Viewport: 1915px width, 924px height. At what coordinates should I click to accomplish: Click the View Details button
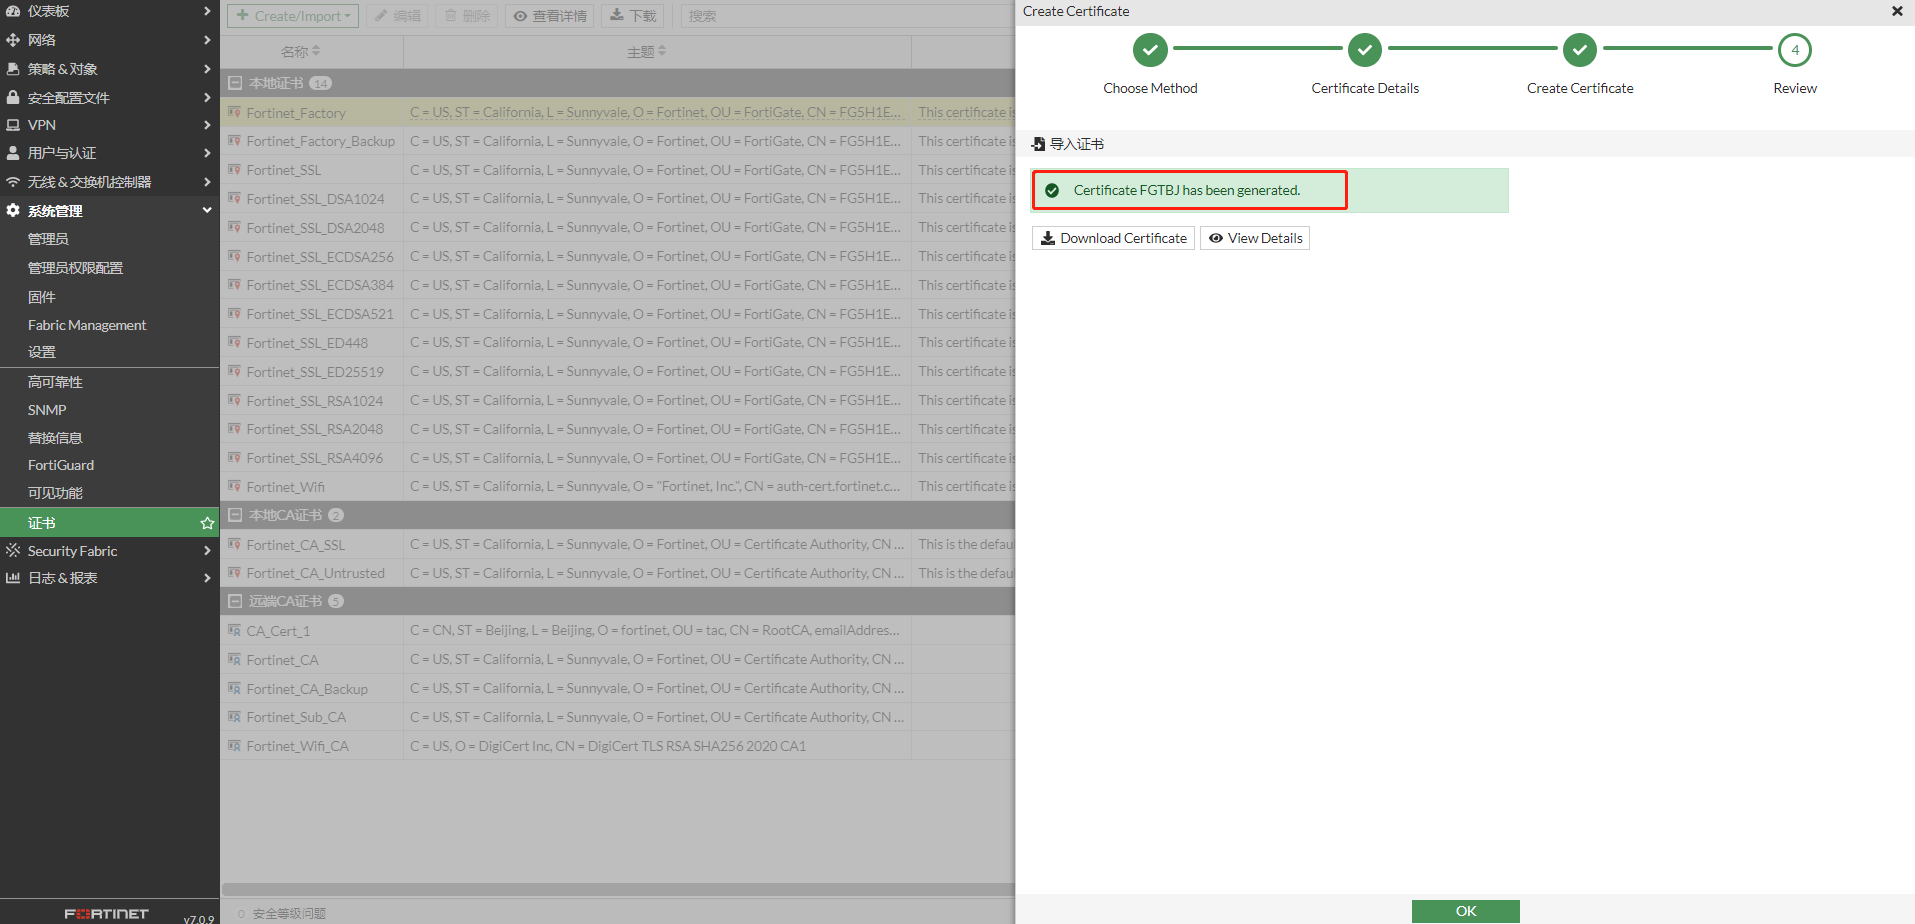(1255, 238)
